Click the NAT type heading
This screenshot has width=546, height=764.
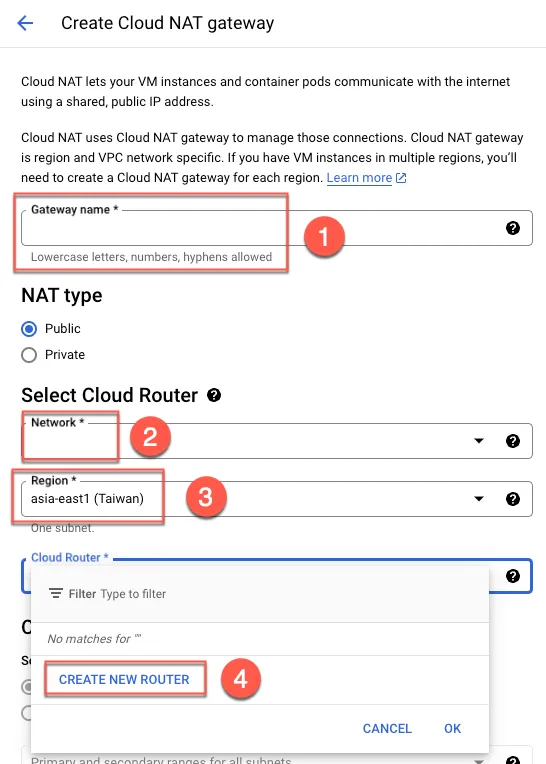(62, 295)
